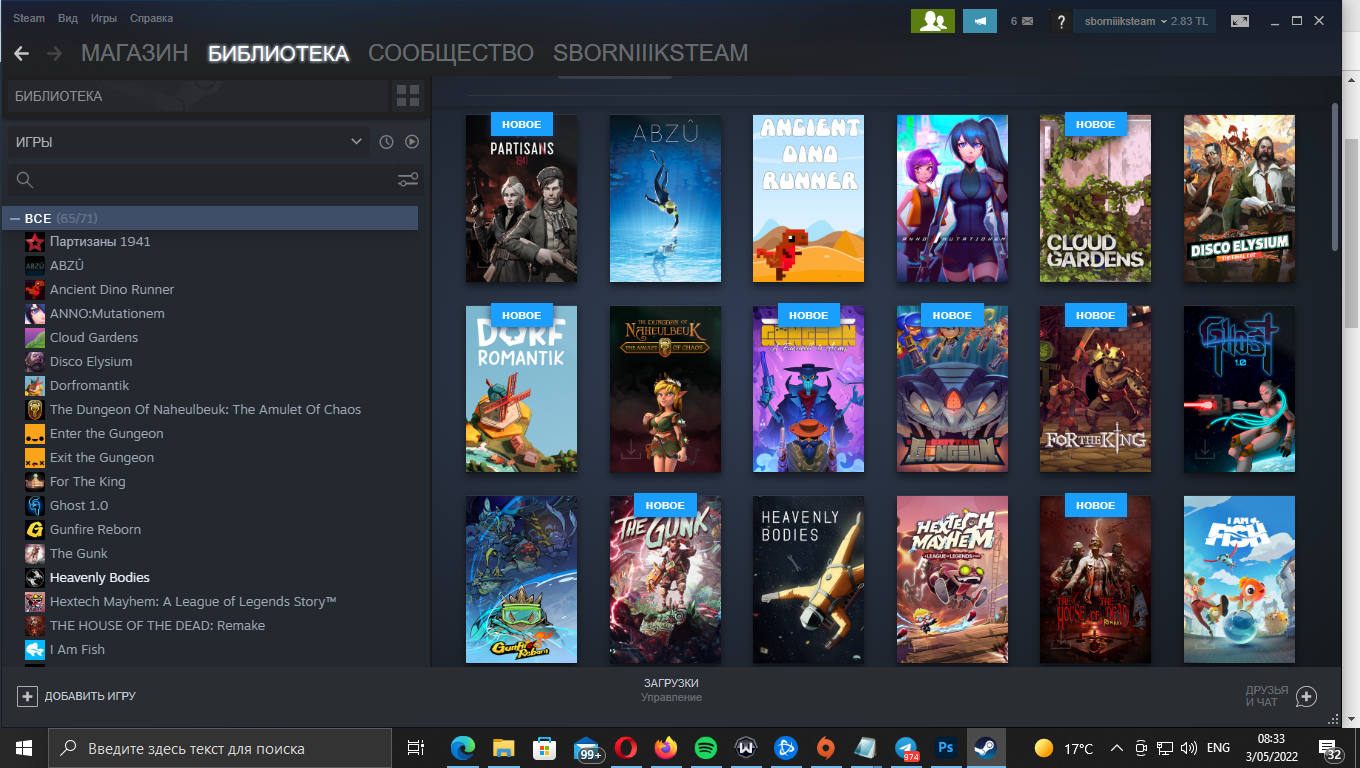The width and height of the screenshot is (1360, 768).
Task: Open advanced filter sliders icon
Action: [x=408, y=180]
